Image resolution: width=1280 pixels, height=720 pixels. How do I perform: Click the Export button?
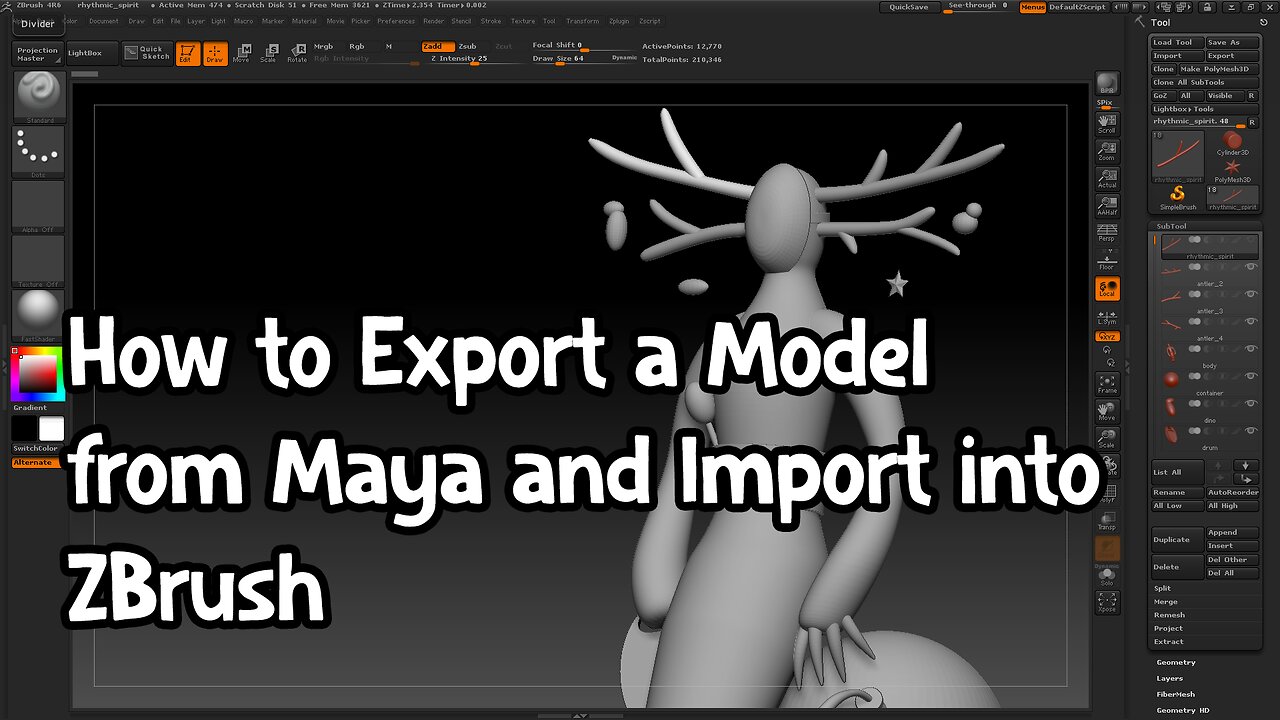(x=1232, y=56)
